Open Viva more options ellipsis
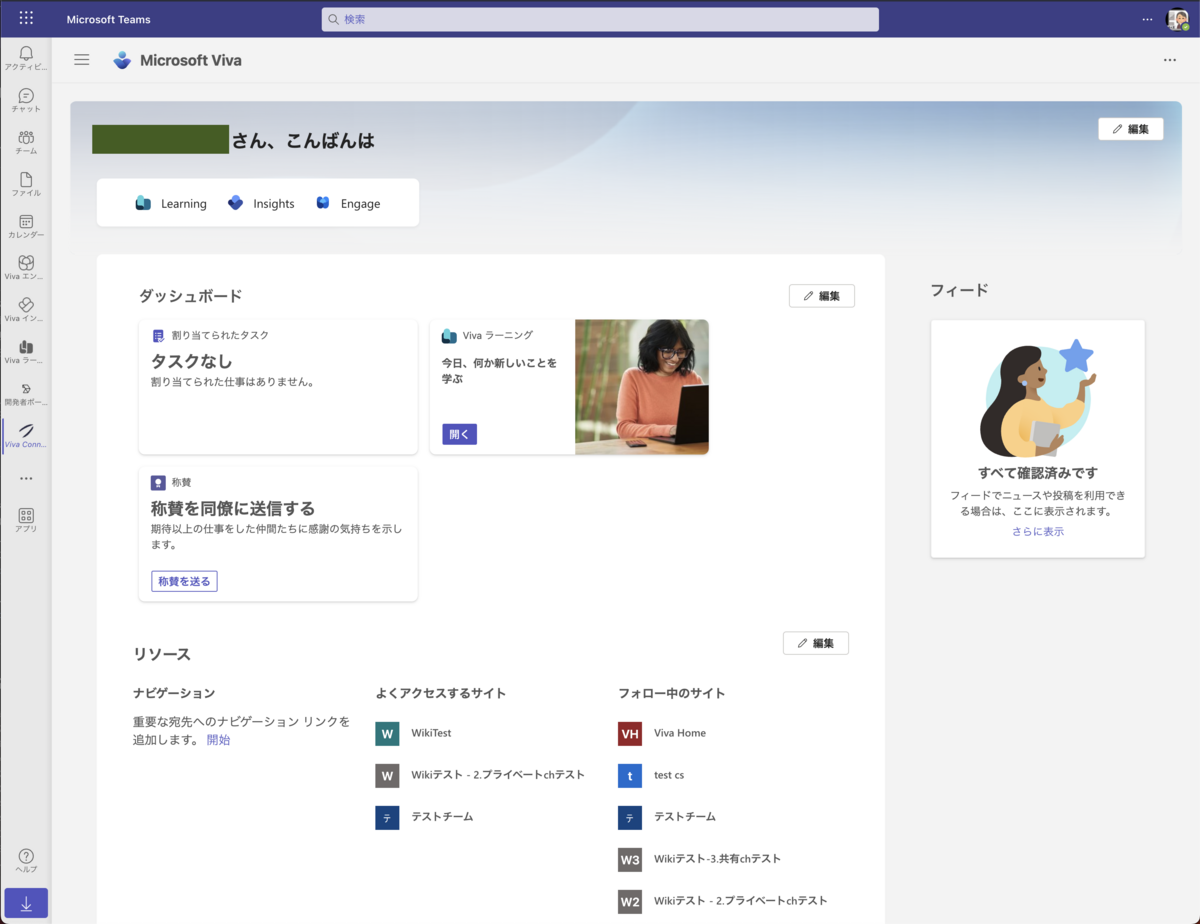Viewport: 1200px width, 924px height. point(1170,60)
